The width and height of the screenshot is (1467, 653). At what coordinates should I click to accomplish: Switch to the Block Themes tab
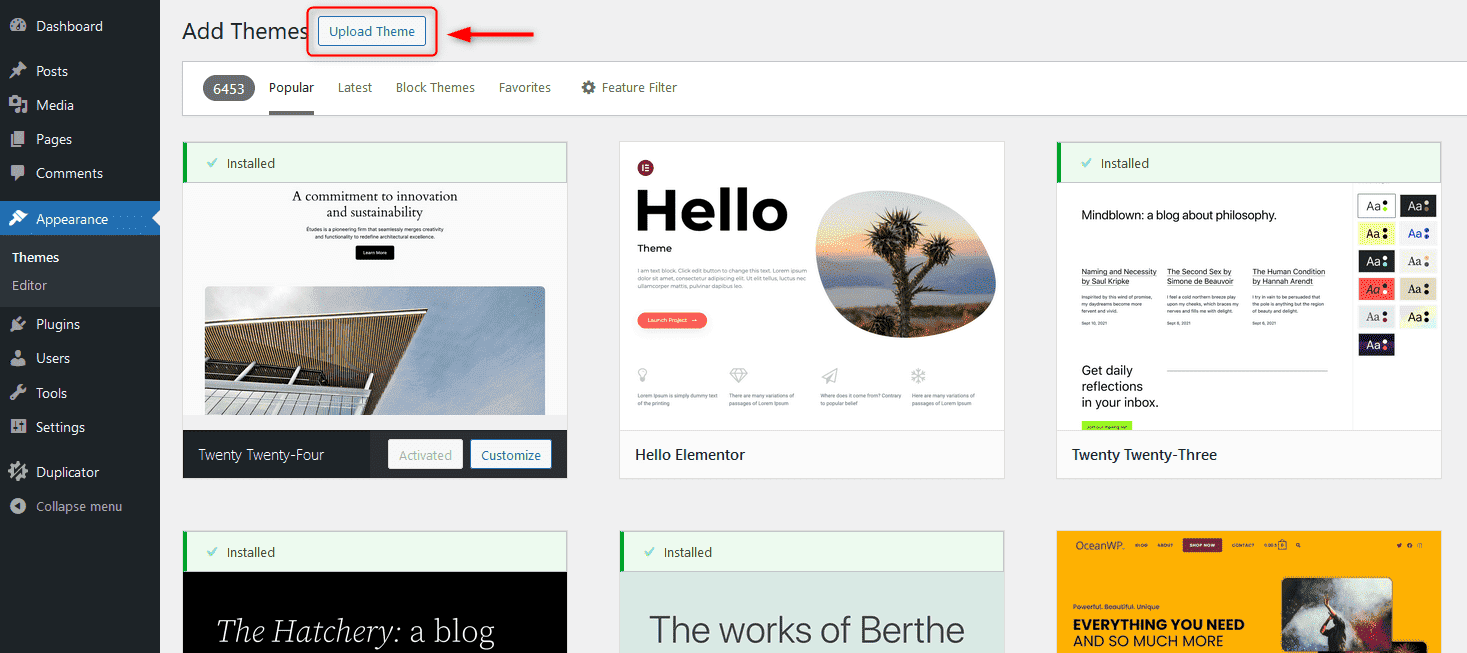(435, 88)
